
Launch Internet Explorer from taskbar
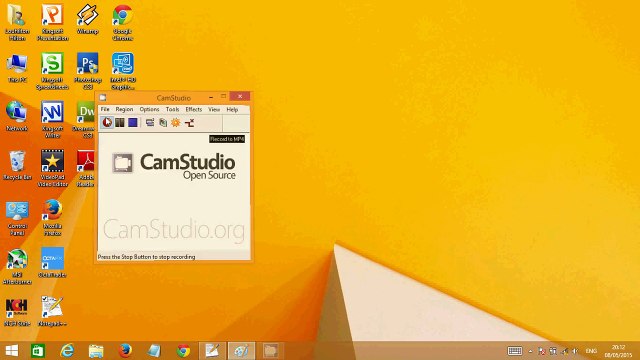(67, 351)
